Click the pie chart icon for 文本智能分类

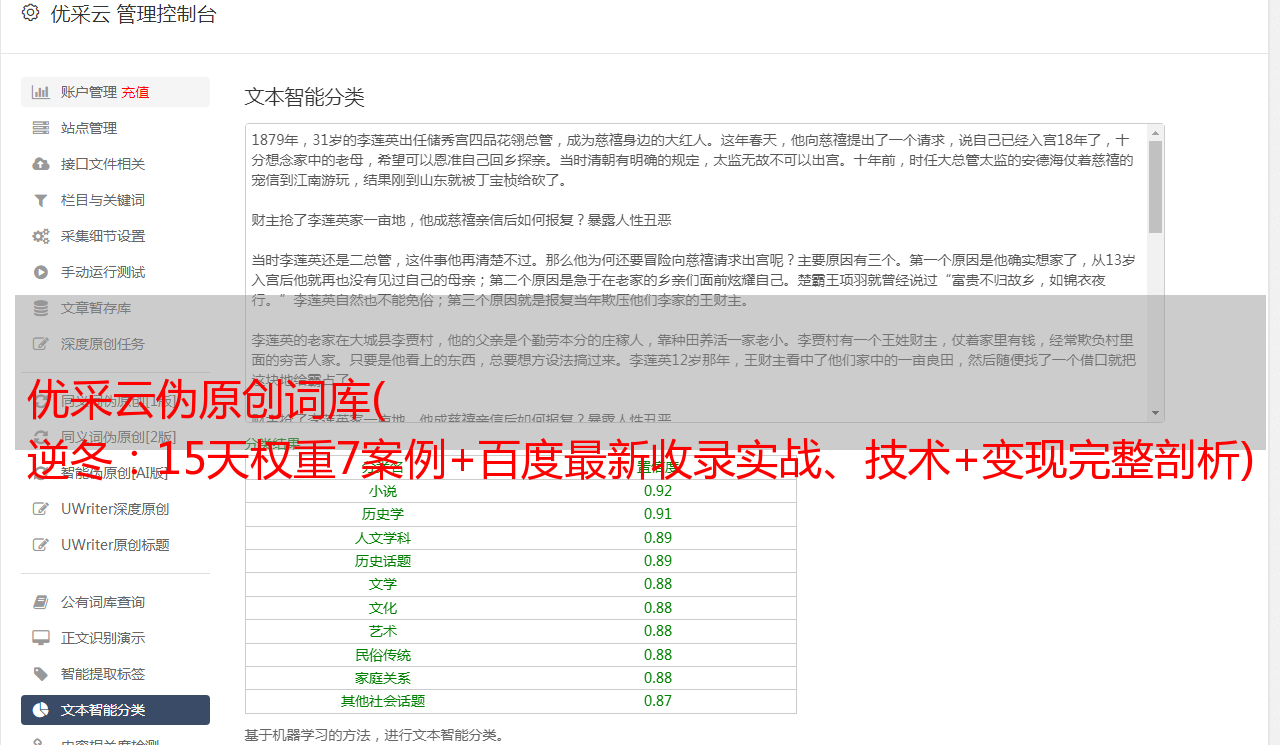click(41, 710)
